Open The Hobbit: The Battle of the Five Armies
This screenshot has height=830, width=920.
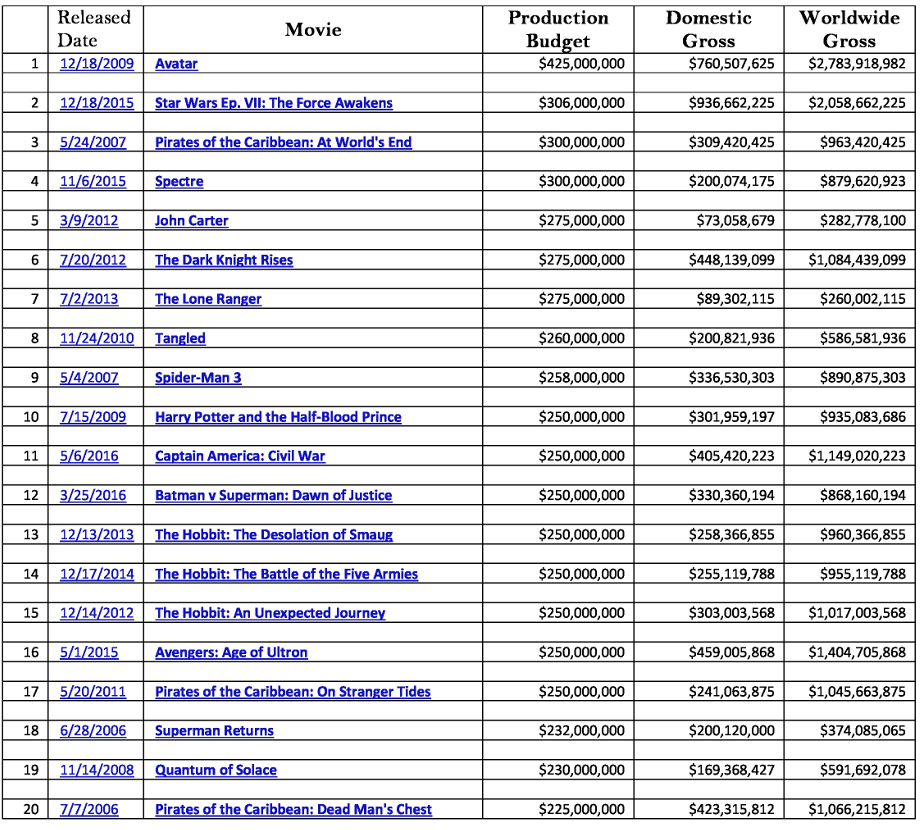pos(286,574)
